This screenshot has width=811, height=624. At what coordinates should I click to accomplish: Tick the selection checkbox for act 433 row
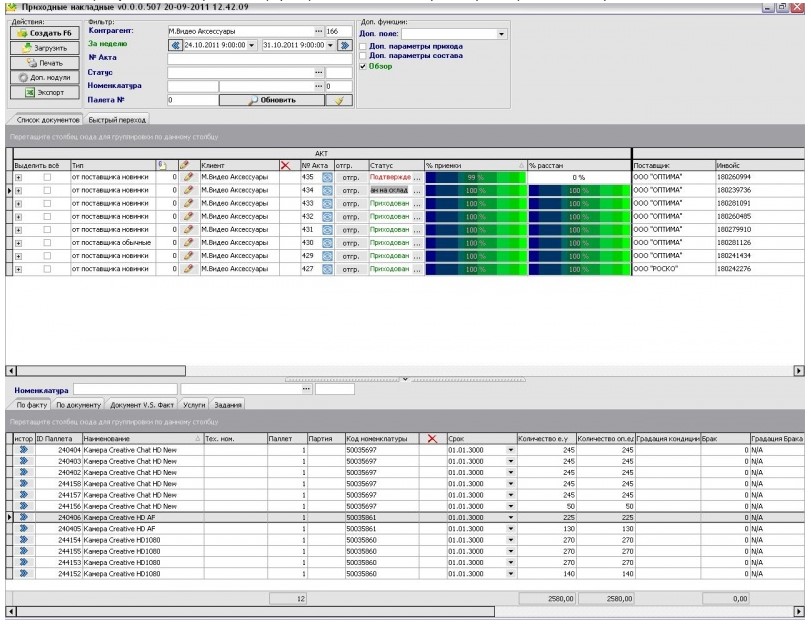tap(46, 203)
